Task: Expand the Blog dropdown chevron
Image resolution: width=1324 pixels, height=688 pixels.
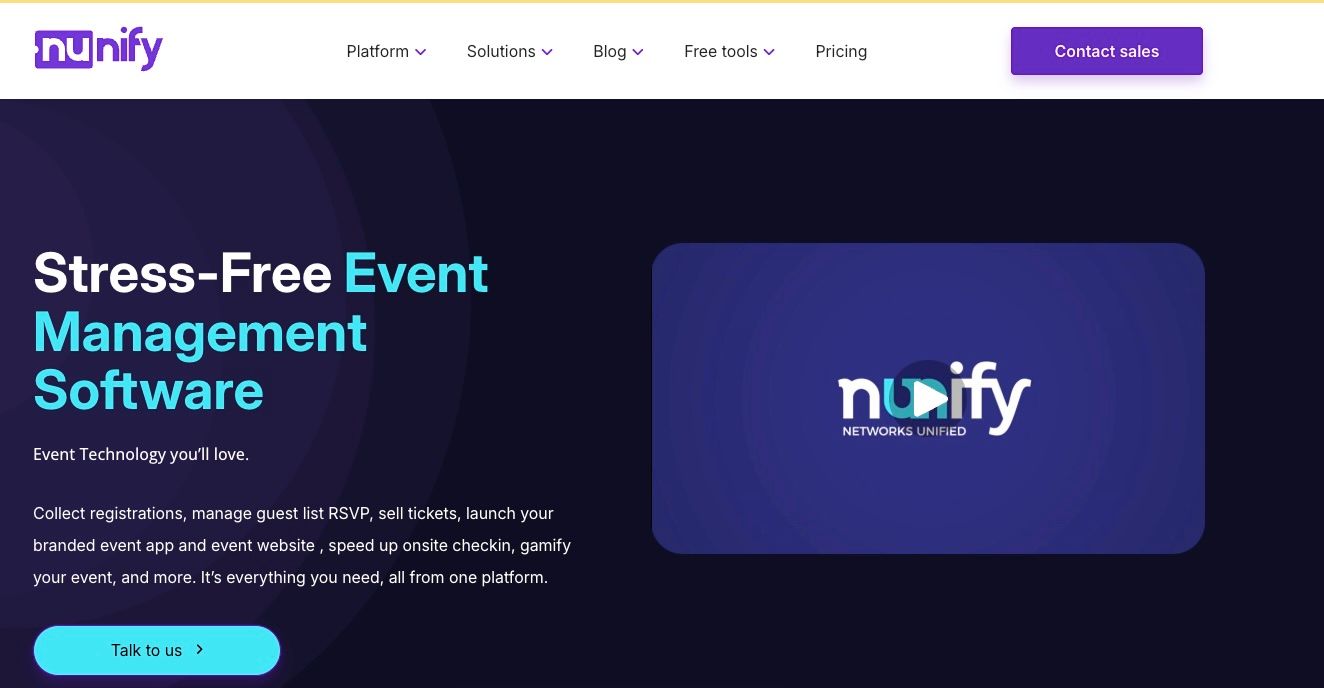Action: pyautogui.click(x=638, y=52)
